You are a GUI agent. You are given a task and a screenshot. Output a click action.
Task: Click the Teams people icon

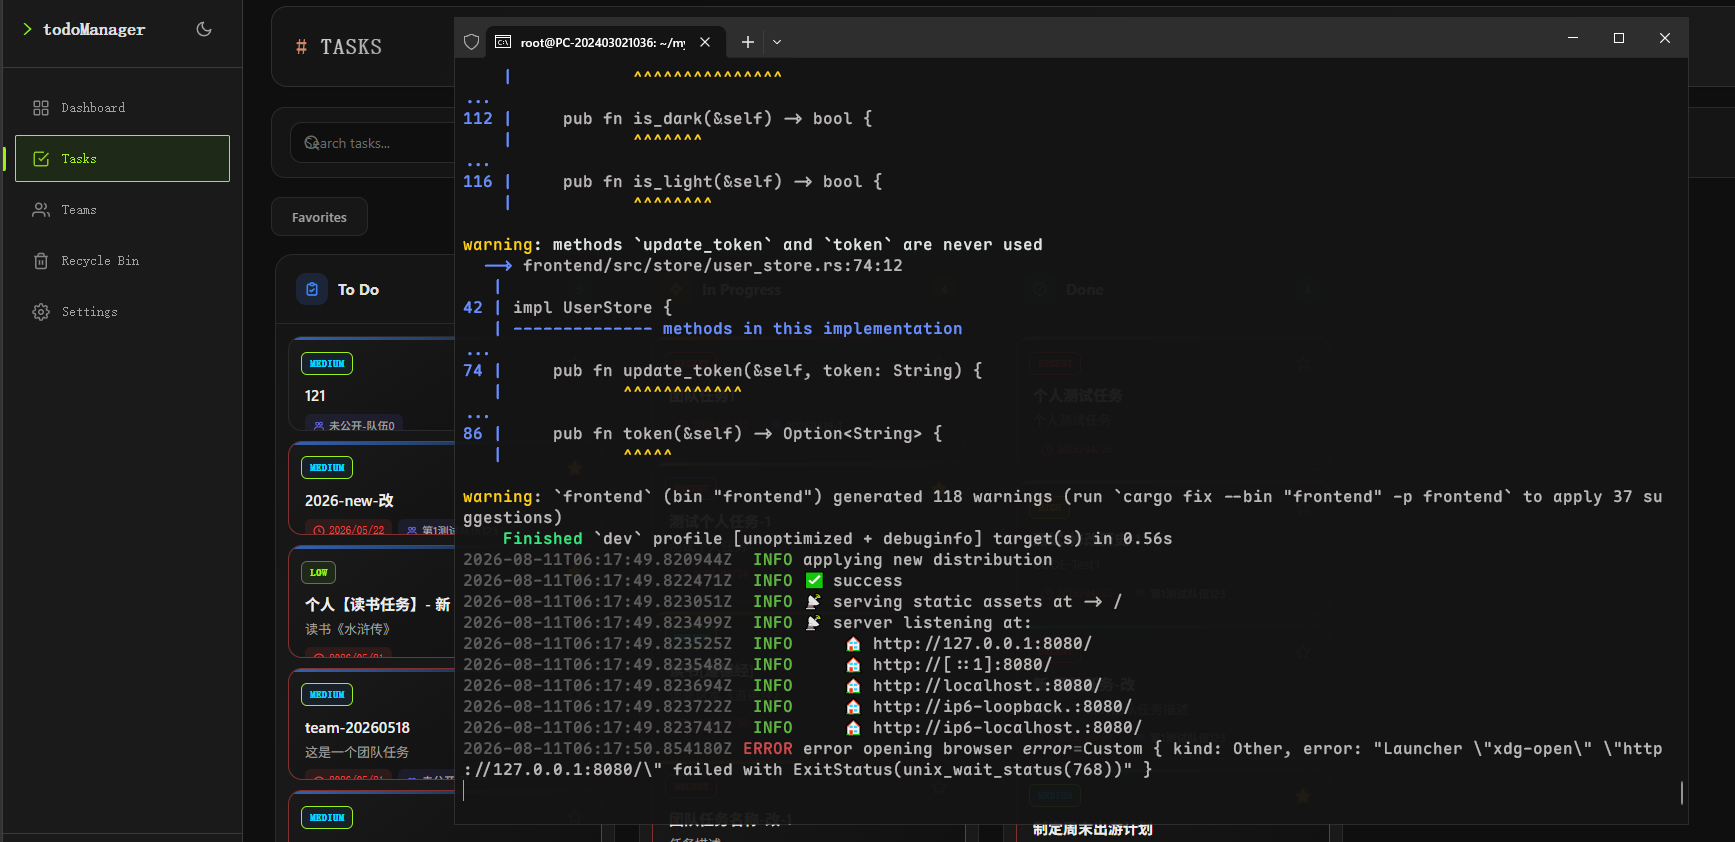click(41, 210)
